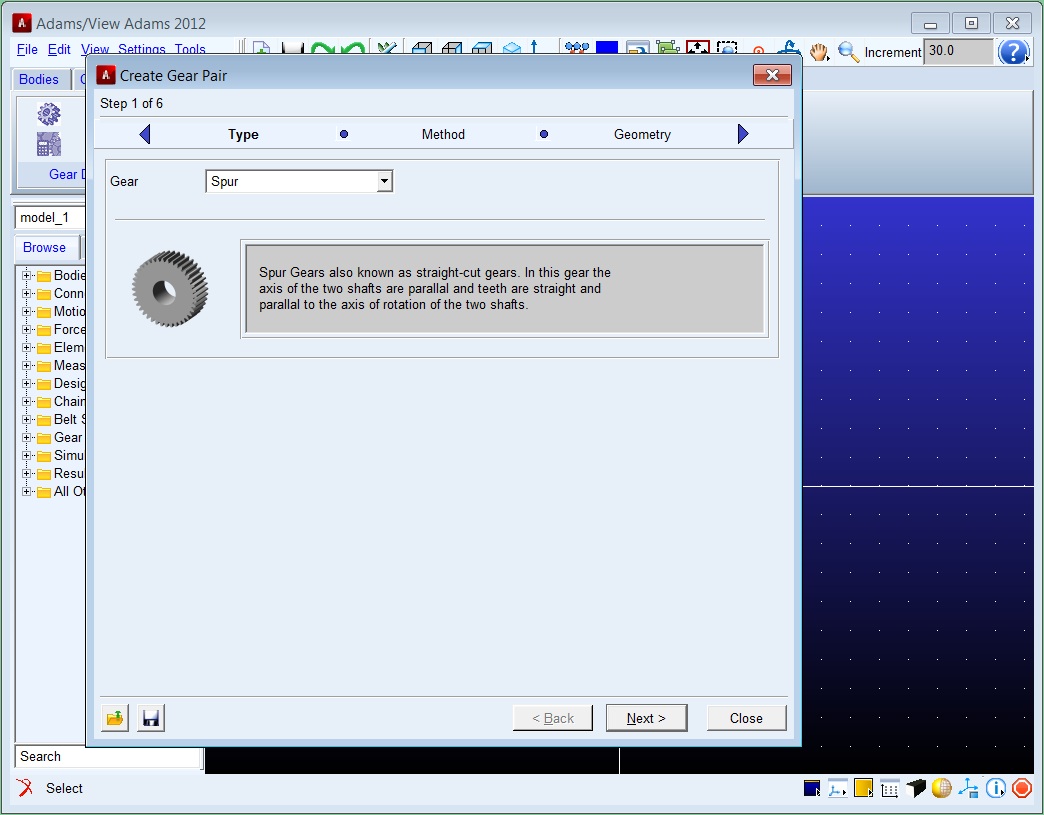
Task: Click the rotate view tool icon
Action: point(789,49)
